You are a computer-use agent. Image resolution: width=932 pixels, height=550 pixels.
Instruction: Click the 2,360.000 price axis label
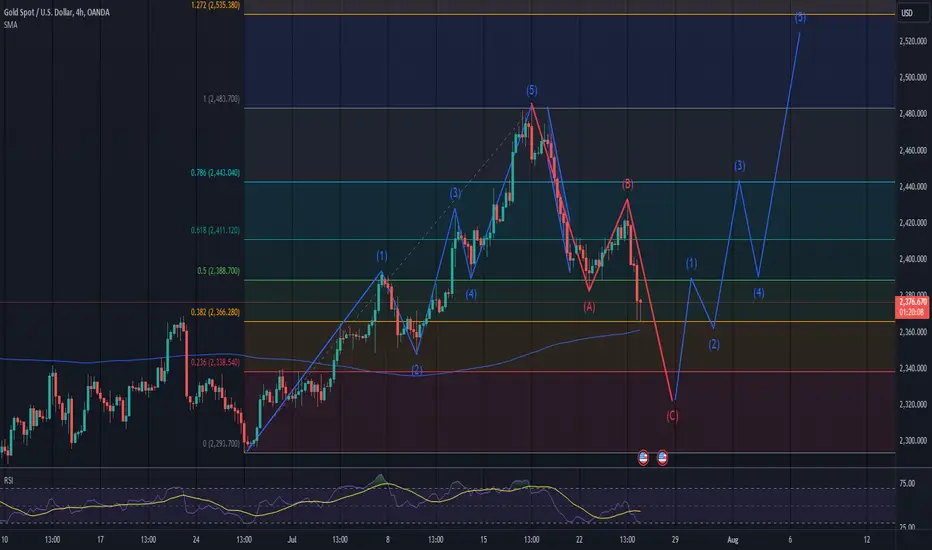click(x=913, y=332)
